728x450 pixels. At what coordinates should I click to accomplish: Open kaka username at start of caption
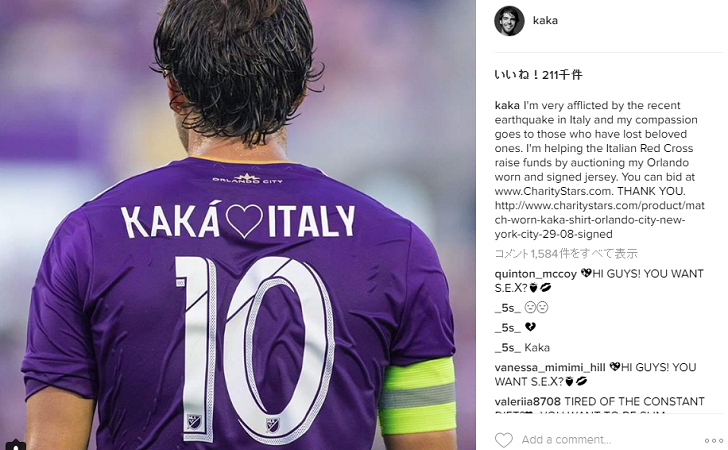point(507,105)
